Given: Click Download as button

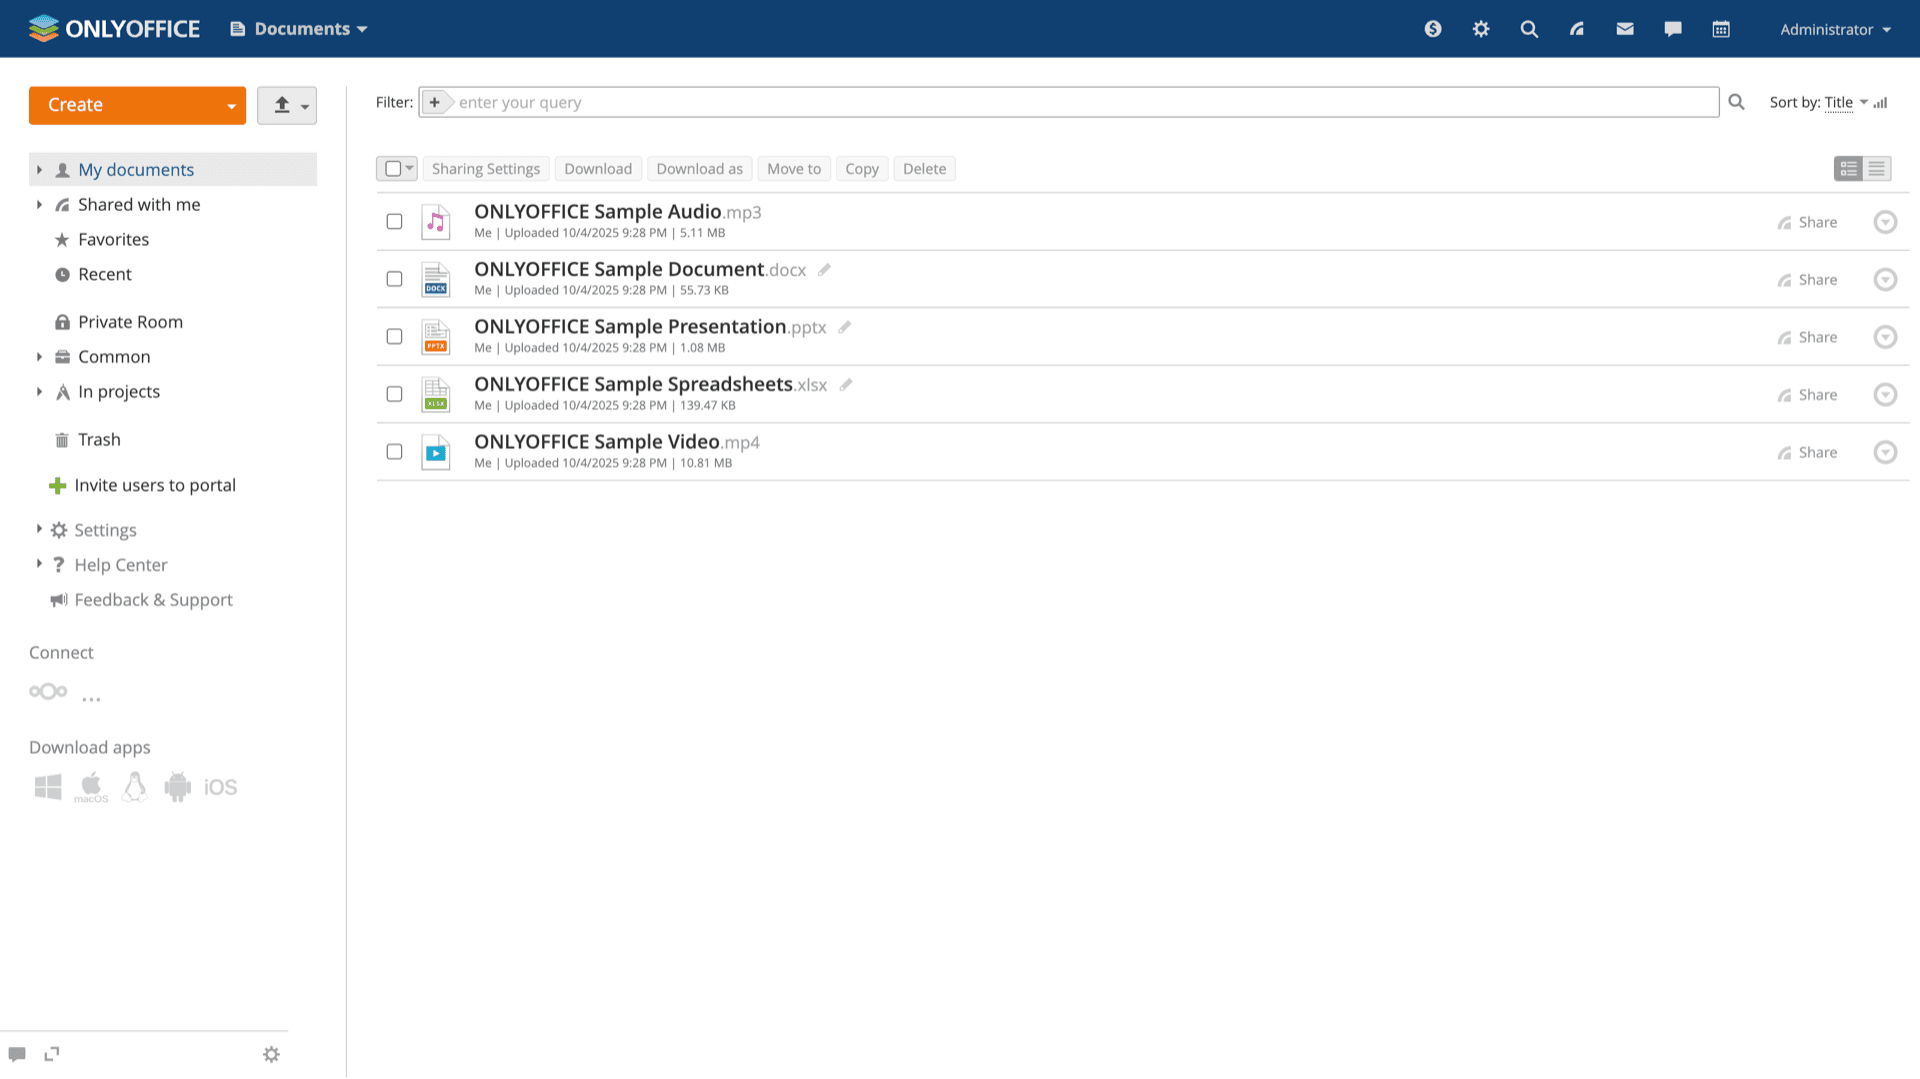Looking at the screenshot, I should [700, 169].
